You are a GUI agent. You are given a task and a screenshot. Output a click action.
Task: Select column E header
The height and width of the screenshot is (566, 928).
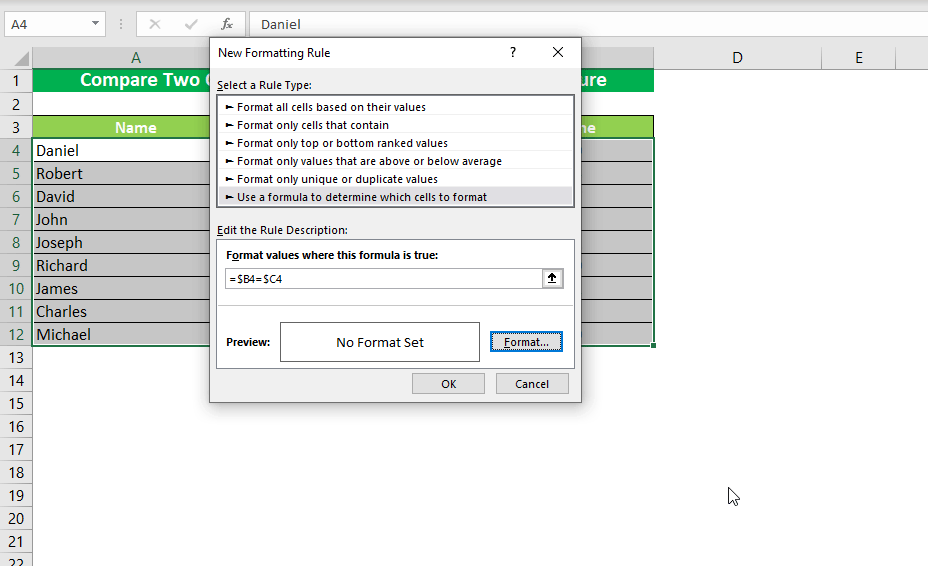point(859,58)
